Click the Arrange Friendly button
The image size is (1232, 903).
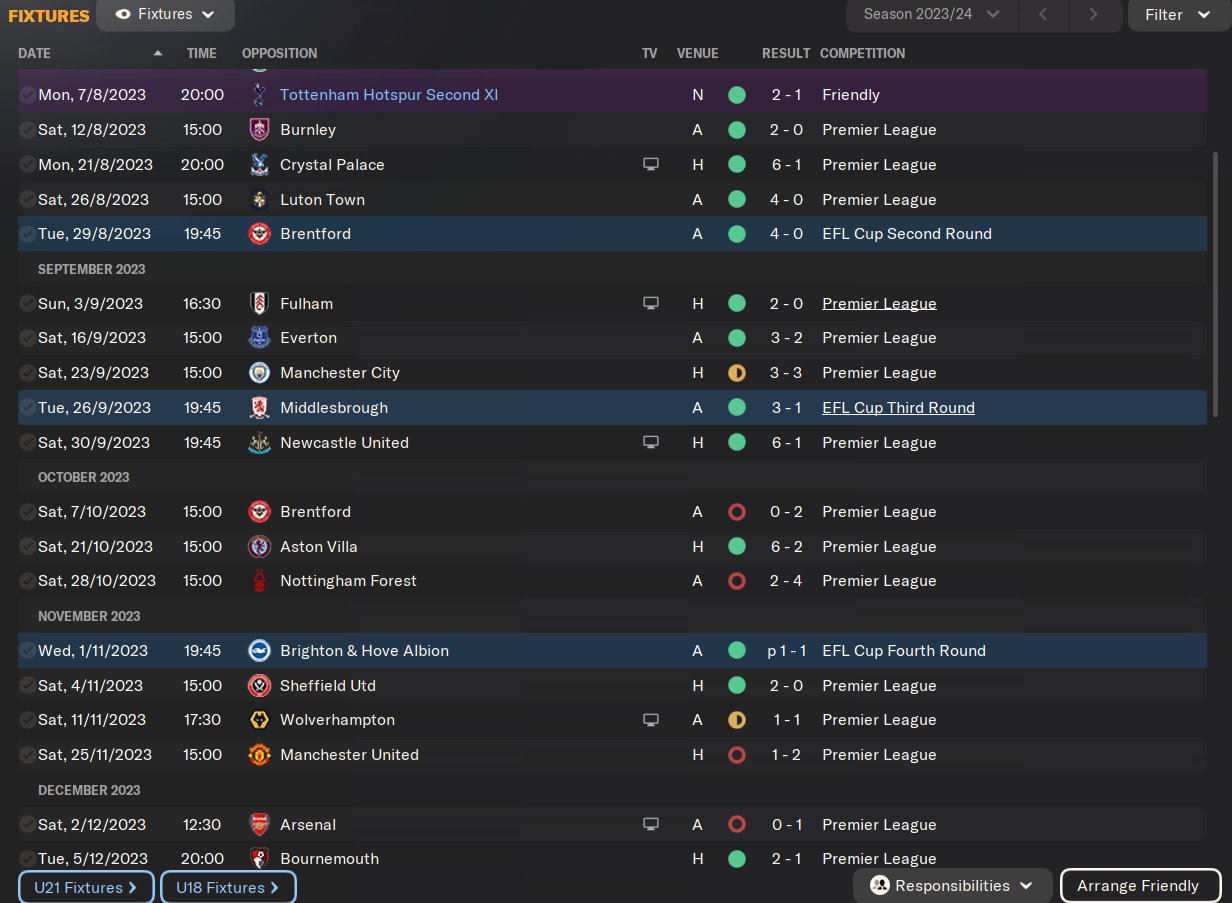click(x=1141, y=886)
